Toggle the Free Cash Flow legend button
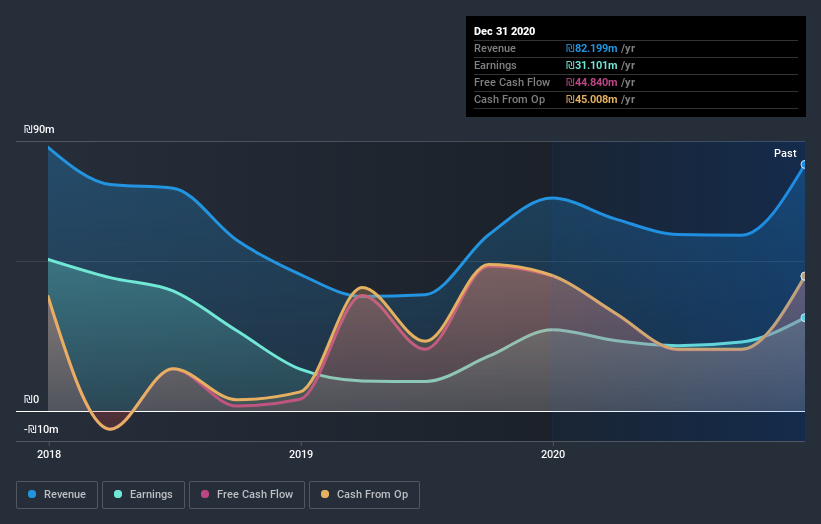821x524 pixels. point(247,495)
